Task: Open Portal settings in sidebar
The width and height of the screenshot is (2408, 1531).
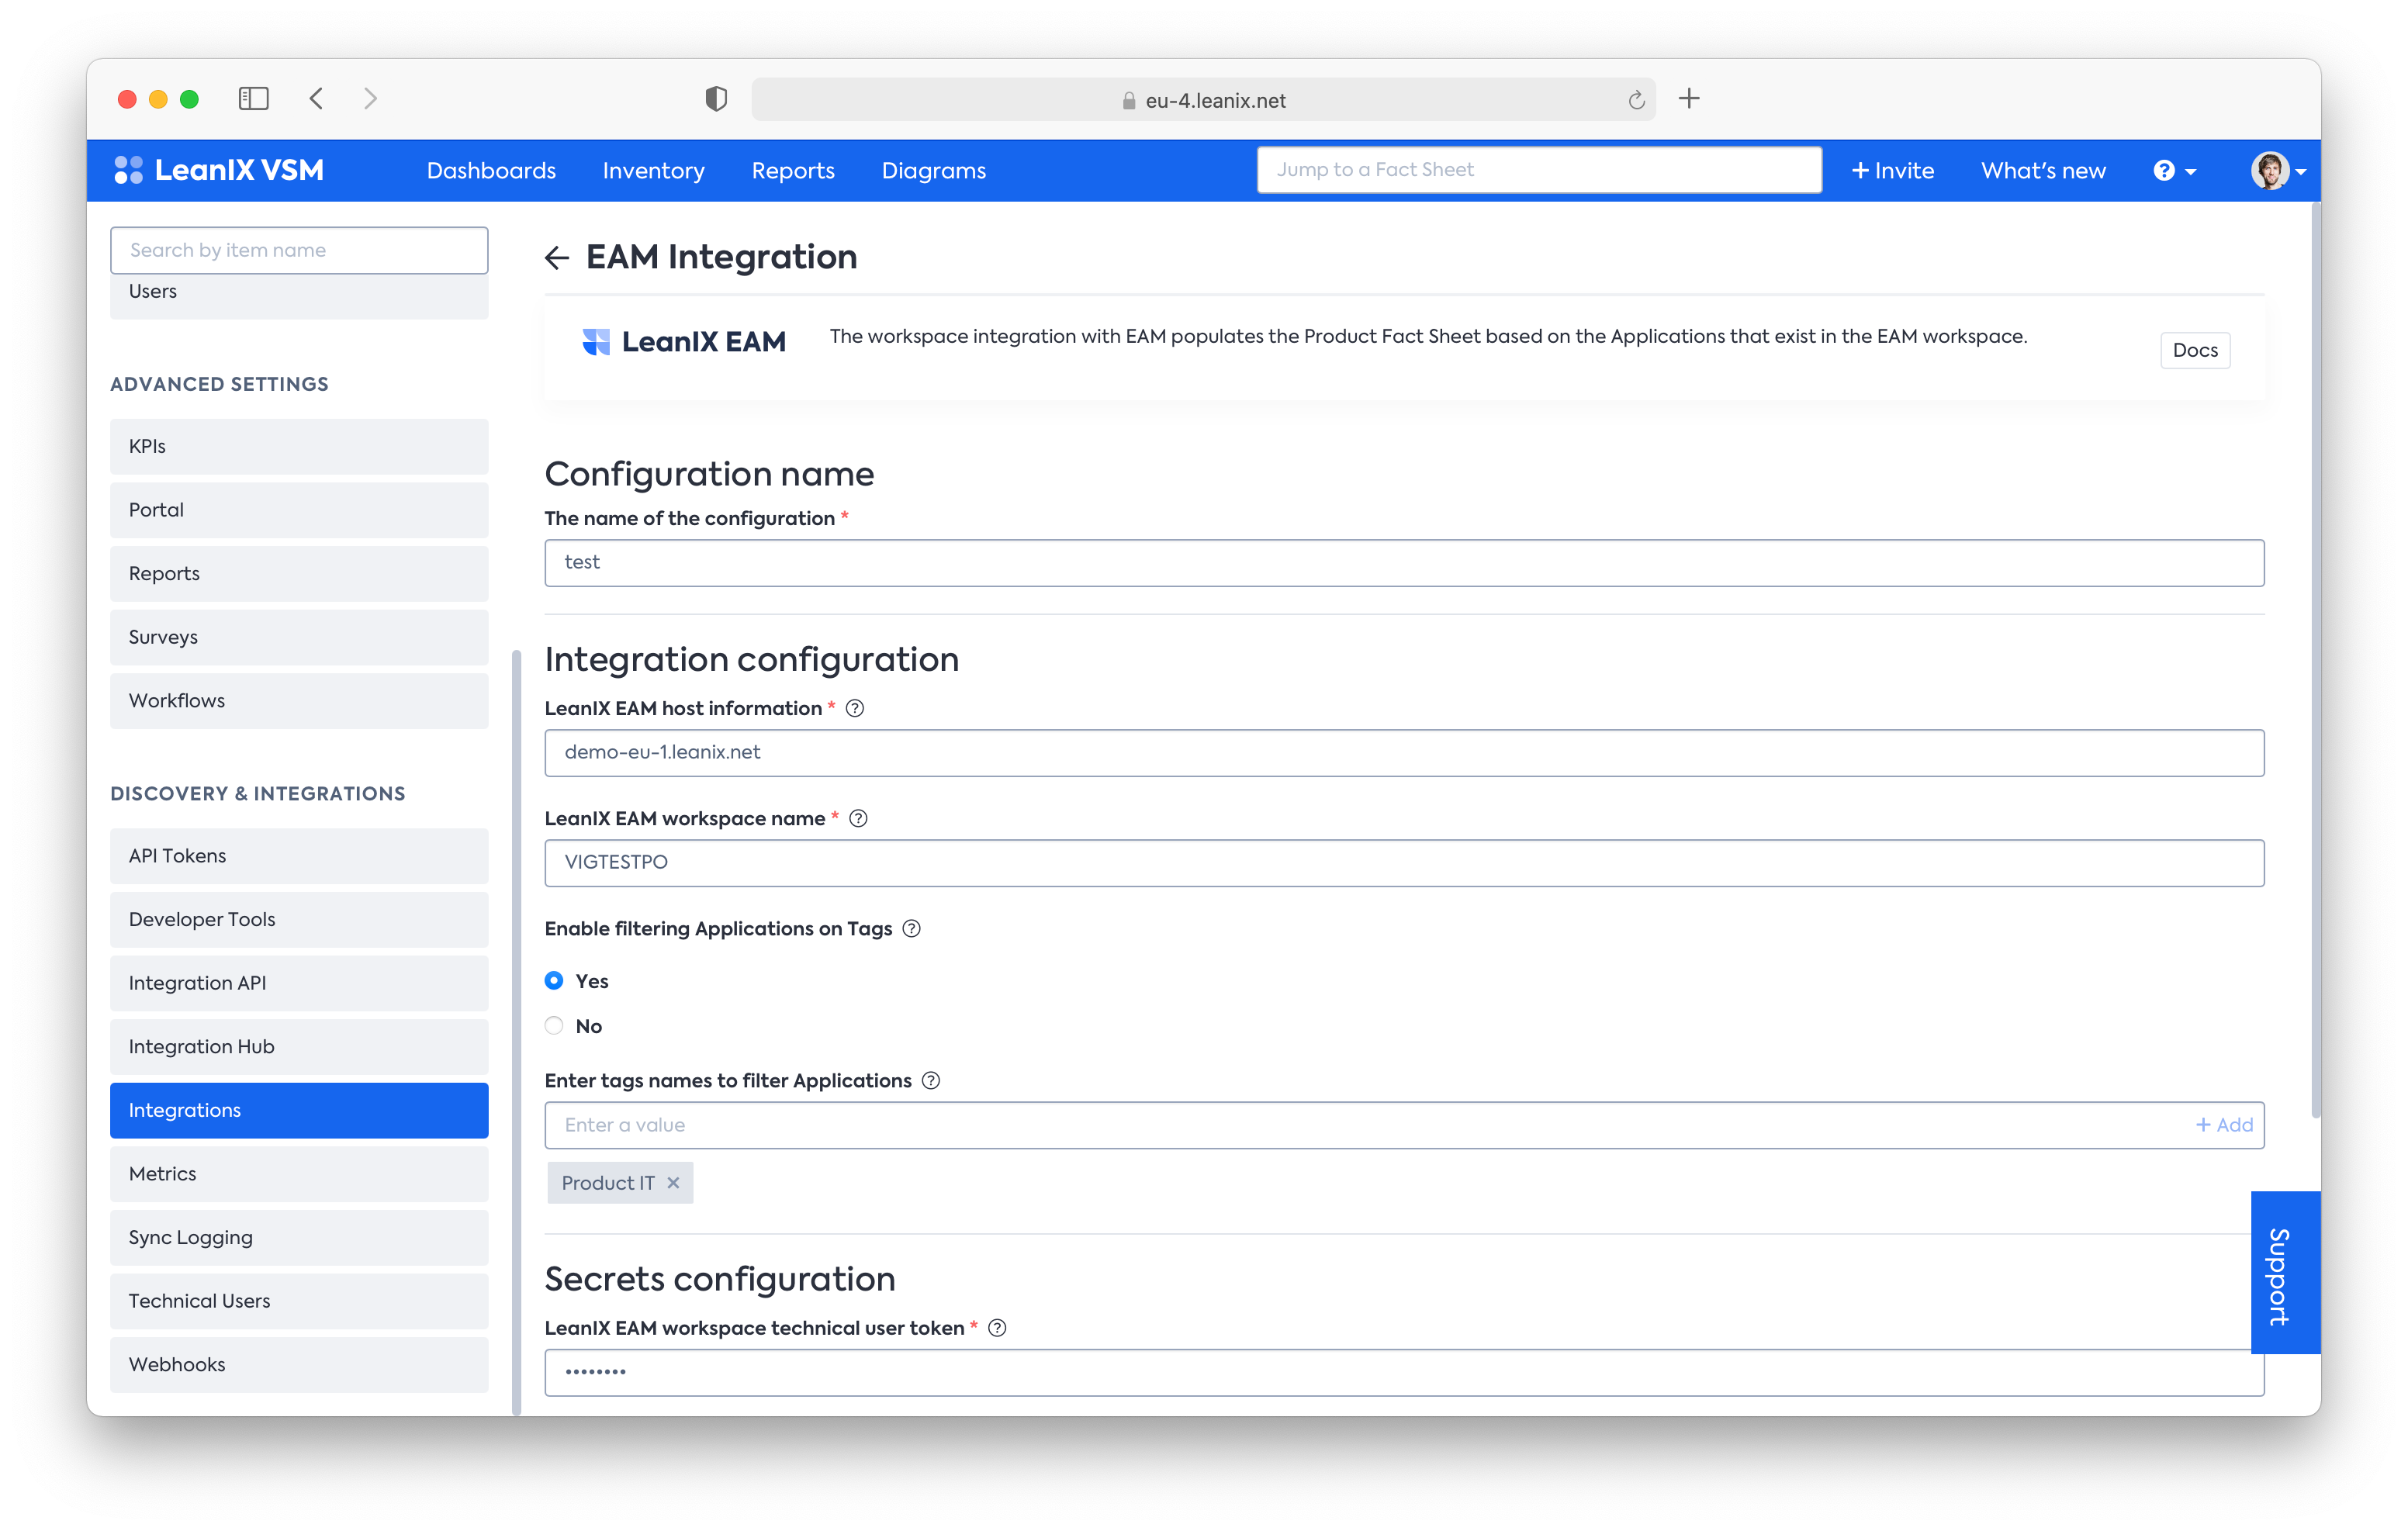Action: [299, 510]
